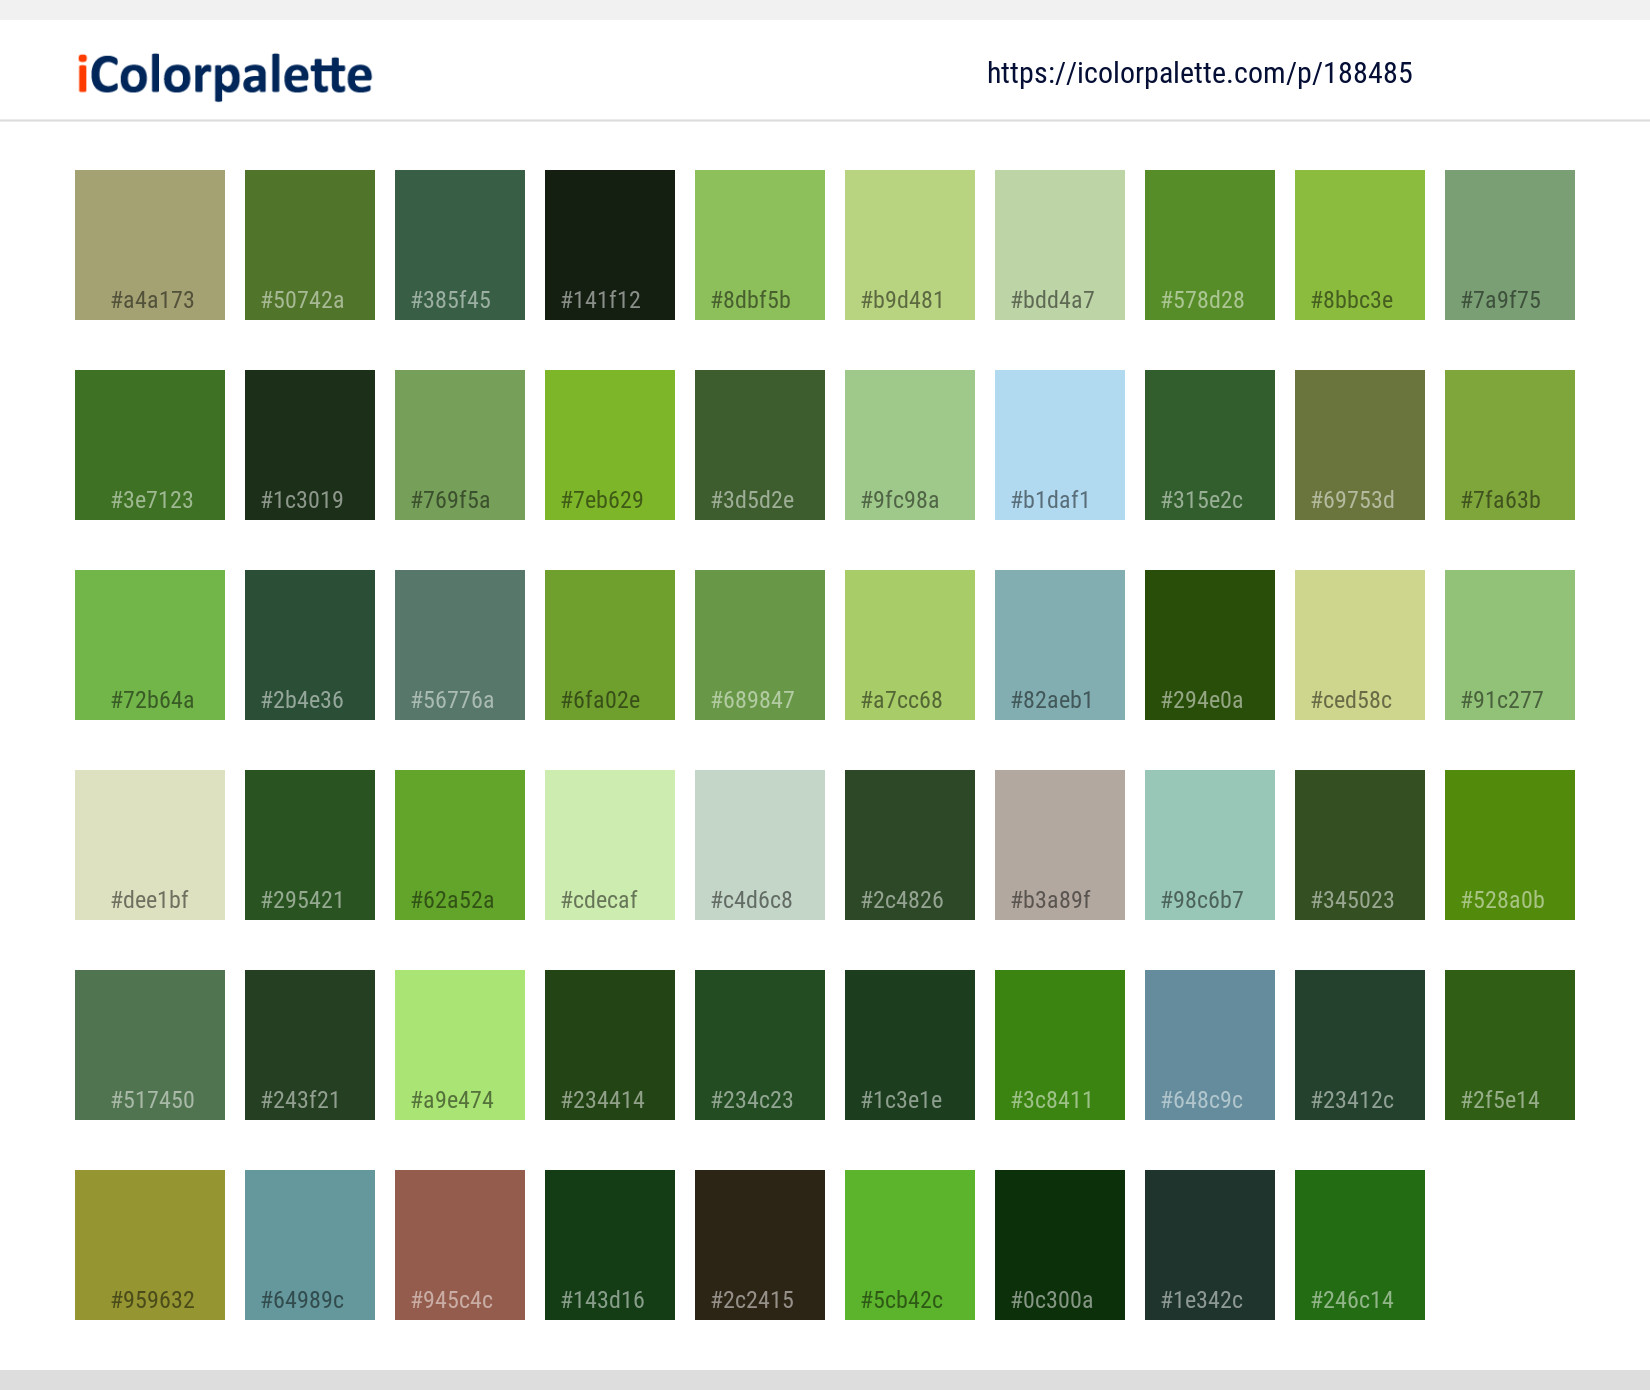1650x1390 pixels.
Task: Pick the #9fc98a swatch
Action: click(910, 445)
